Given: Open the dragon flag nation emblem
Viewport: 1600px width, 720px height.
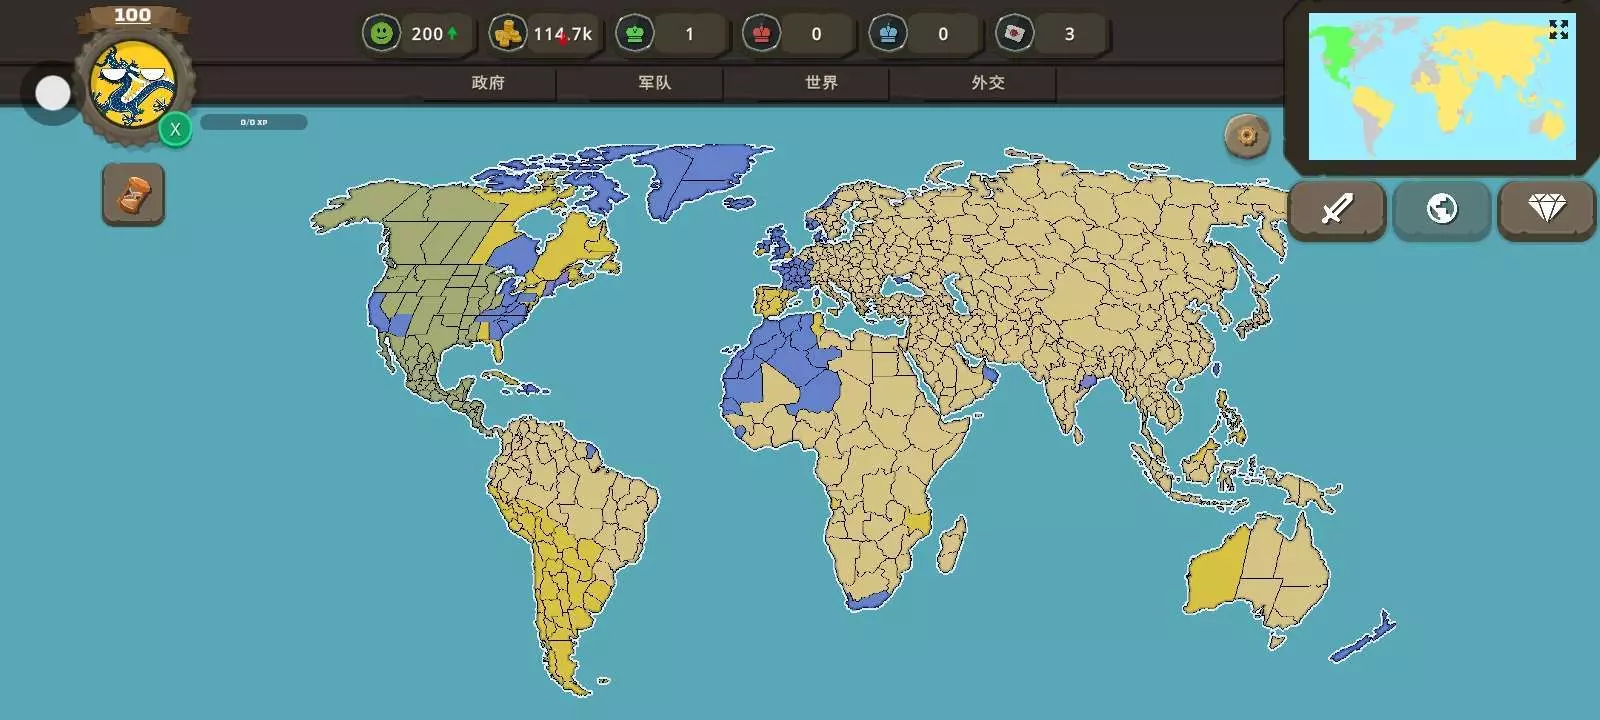Looking at the screenshot, I should pyautogui.click(x=133, y=83).
